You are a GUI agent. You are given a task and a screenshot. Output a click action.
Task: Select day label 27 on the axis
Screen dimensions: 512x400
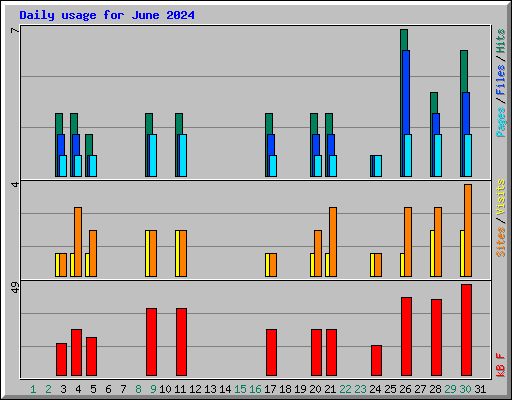point(420,389)
